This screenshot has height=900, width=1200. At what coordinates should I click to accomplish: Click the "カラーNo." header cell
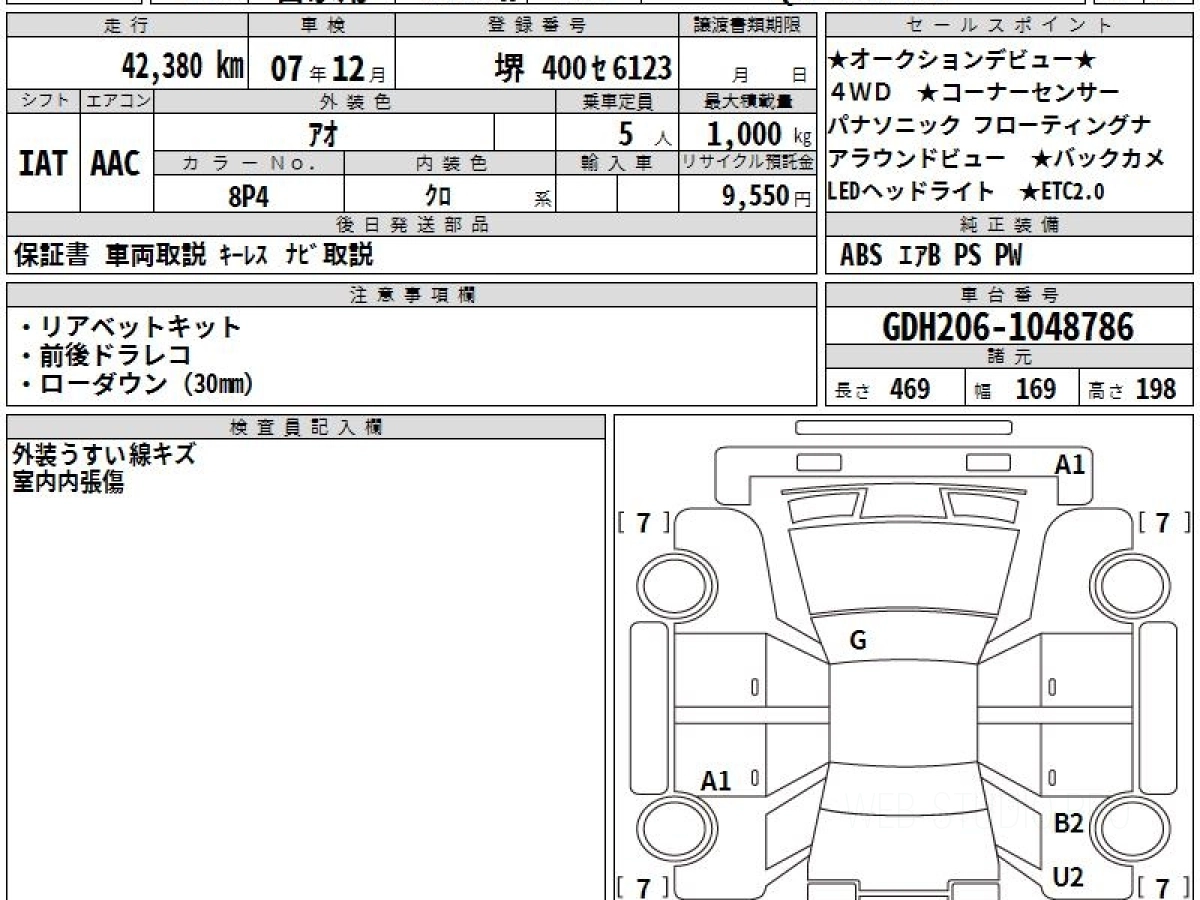tap(249, 163)
